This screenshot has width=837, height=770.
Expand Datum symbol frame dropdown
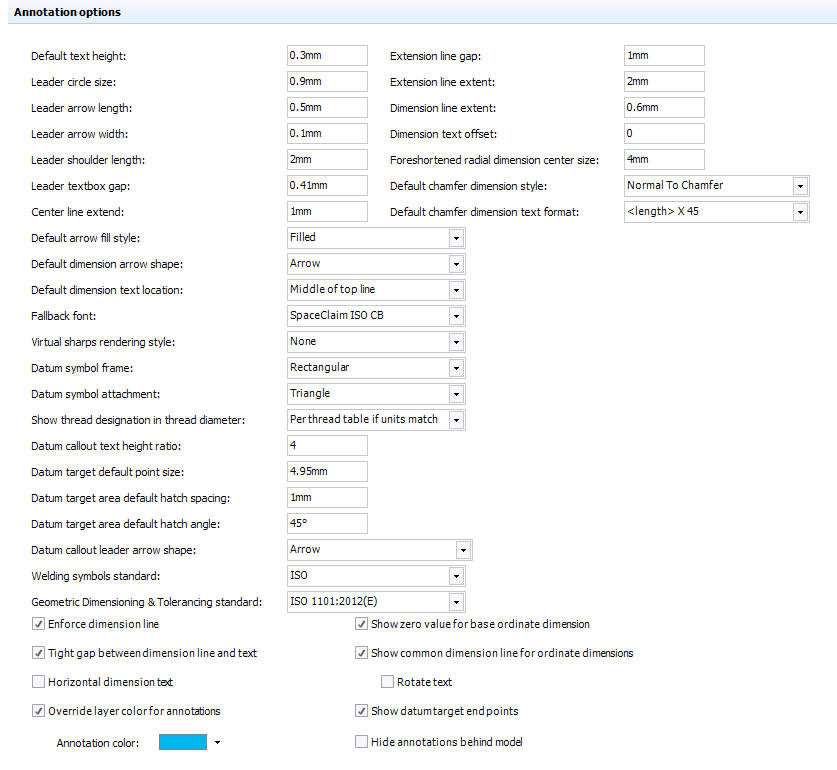tap(456, 368)
